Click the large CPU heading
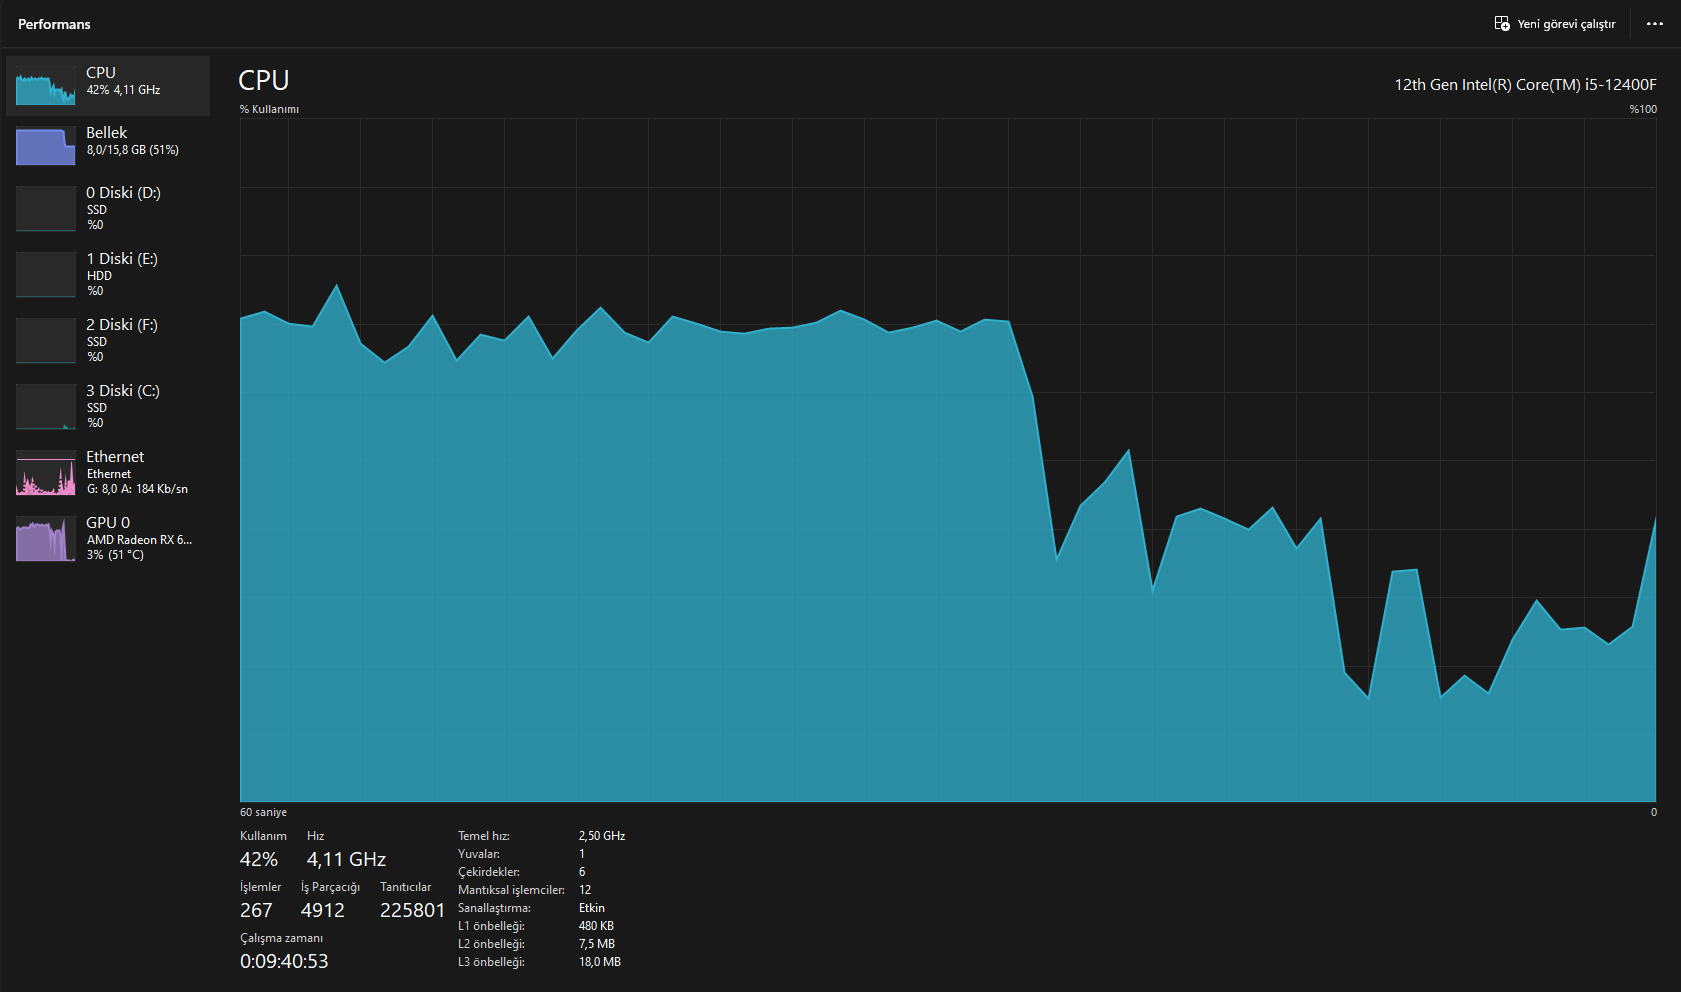The image size is (1681, 992). tap(264, 80)
